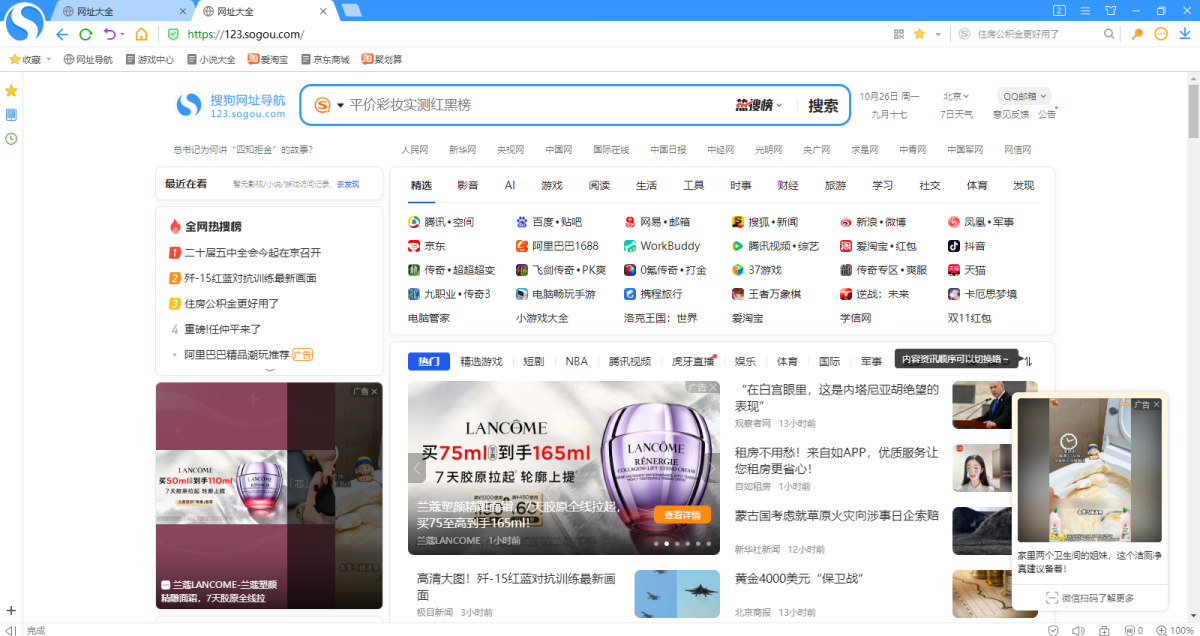Close the first 网址大全 tab
This screenshot has width=1200, height=636.
pyautogui.click(x=182, y=11)
